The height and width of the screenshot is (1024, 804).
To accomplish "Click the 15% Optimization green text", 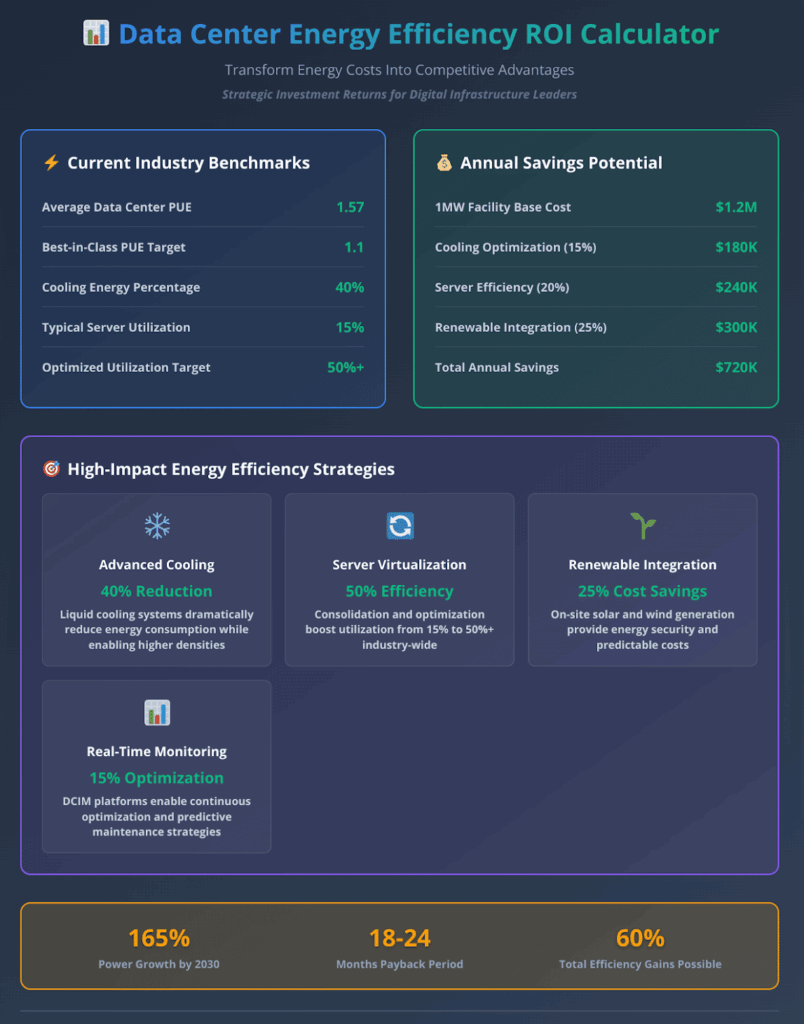I will click(x=157, y=778).
